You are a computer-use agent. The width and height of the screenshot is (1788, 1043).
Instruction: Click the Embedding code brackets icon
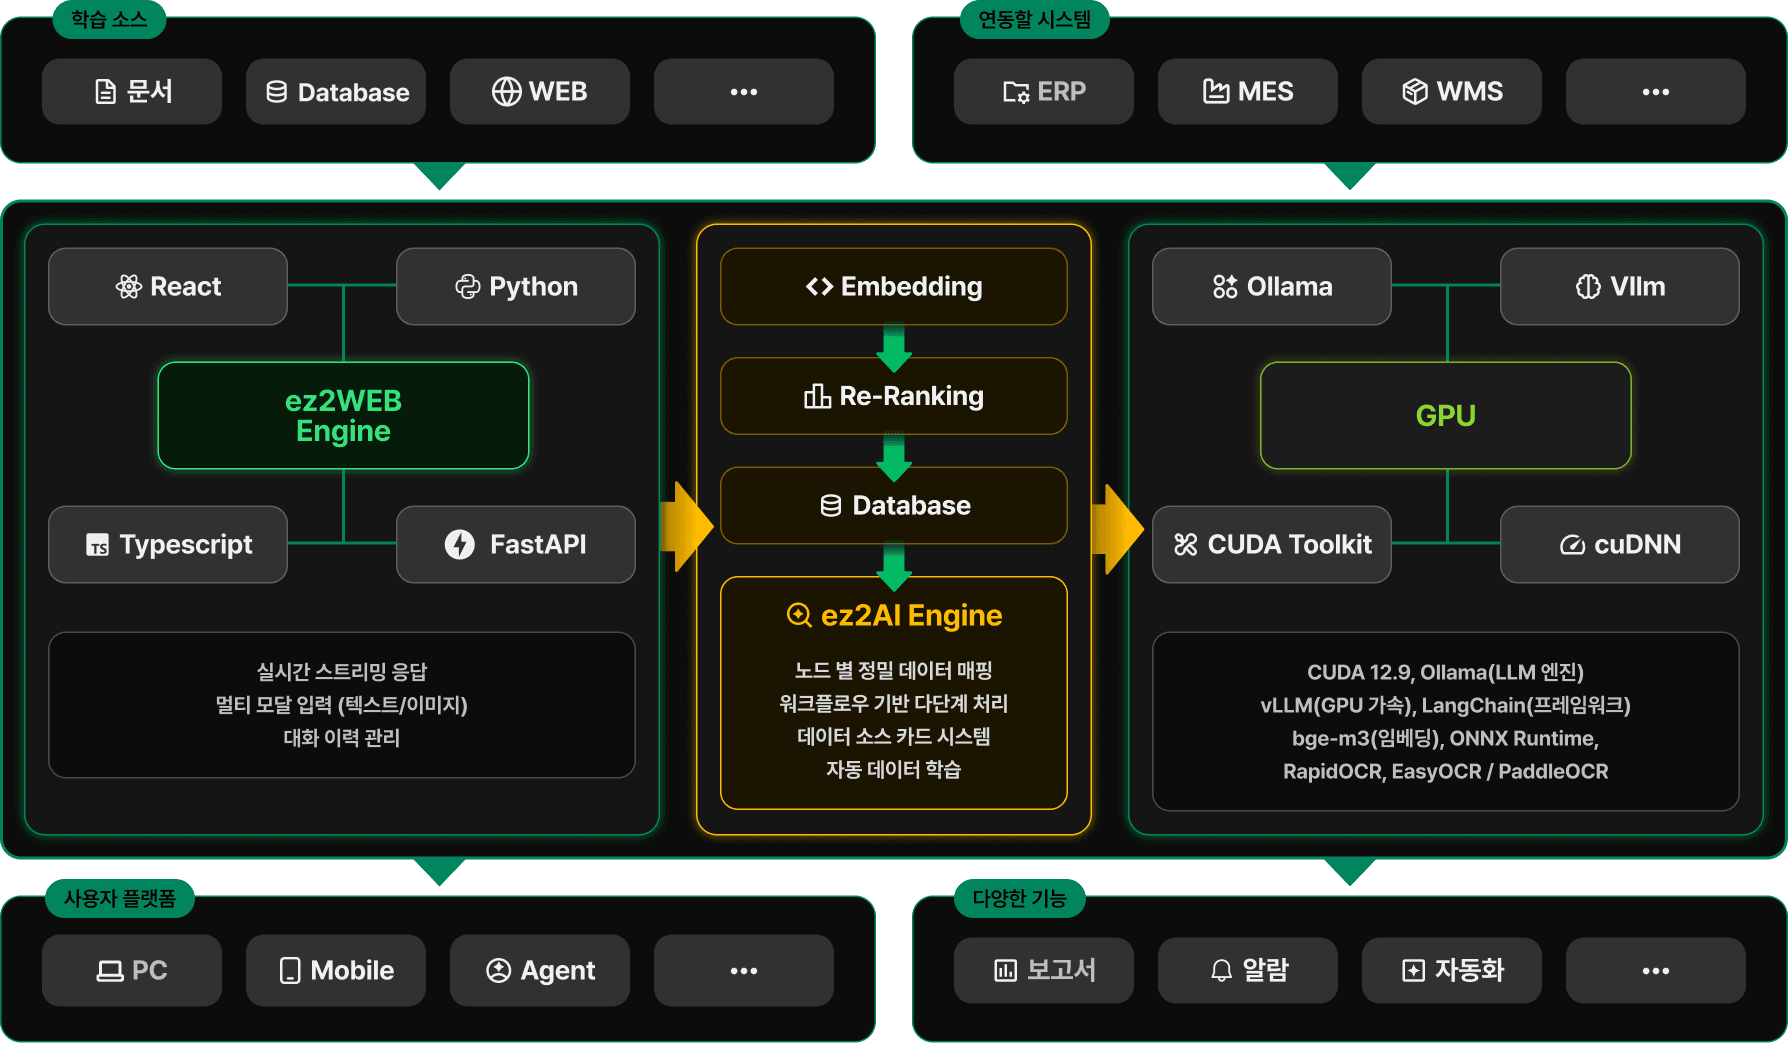pos(819,287)
